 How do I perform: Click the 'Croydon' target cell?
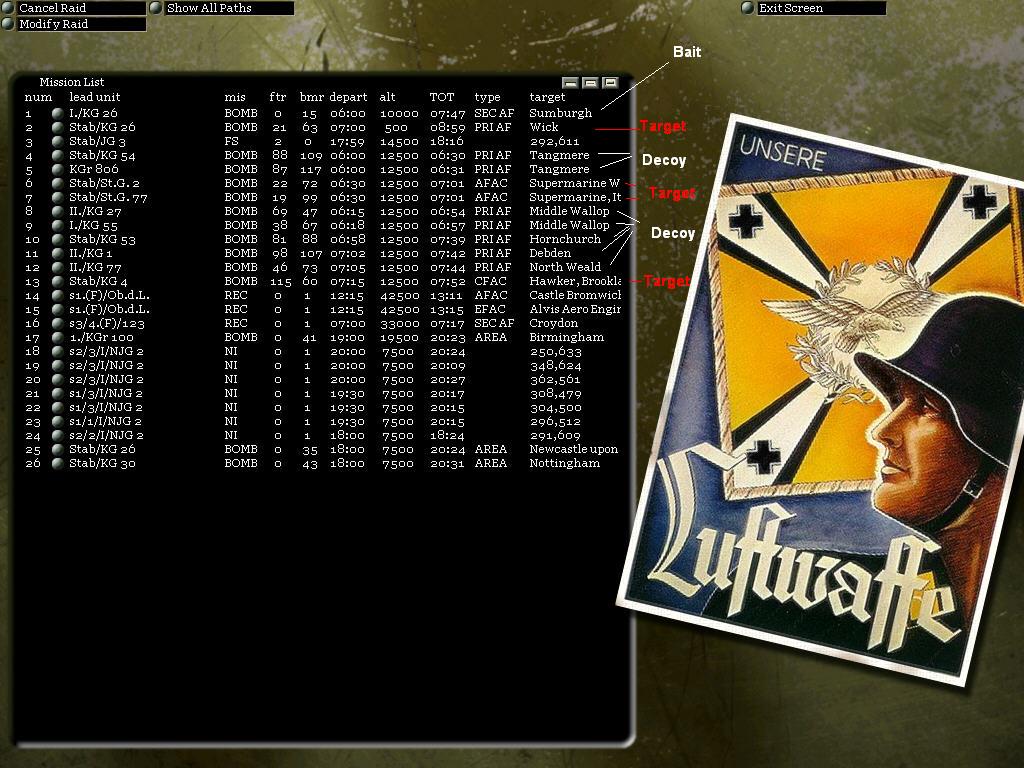click(x=553, y=323)
